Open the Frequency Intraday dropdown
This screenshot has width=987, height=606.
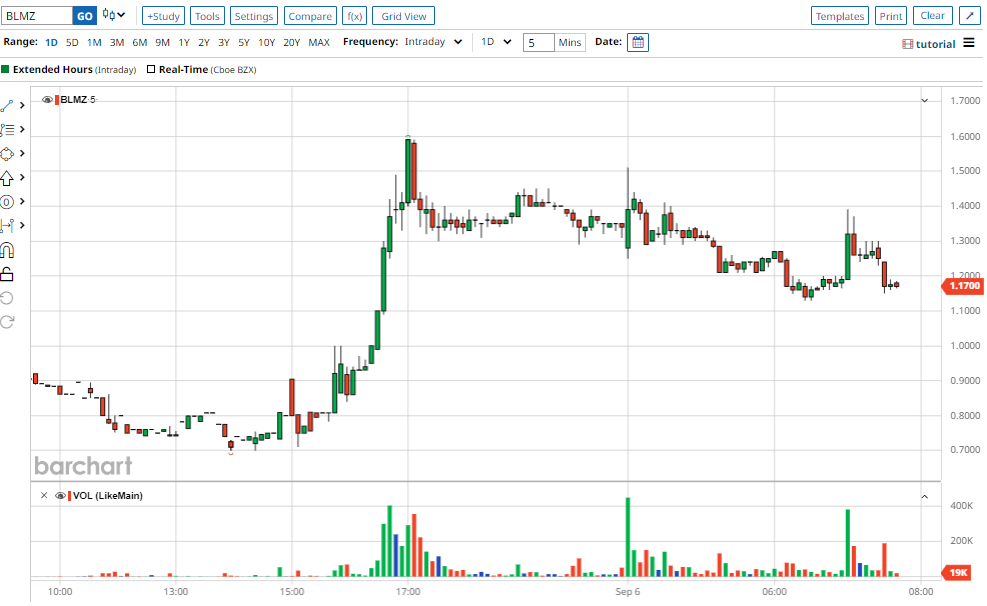[433, 42]
